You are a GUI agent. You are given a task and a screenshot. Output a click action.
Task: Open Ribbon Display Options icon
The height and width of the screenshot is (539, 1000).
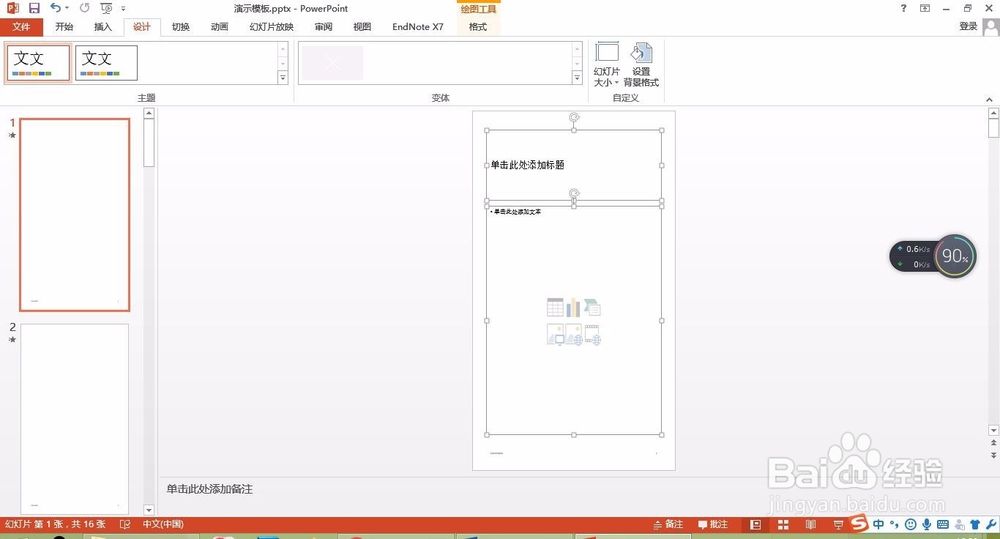[x=925, y=8]
